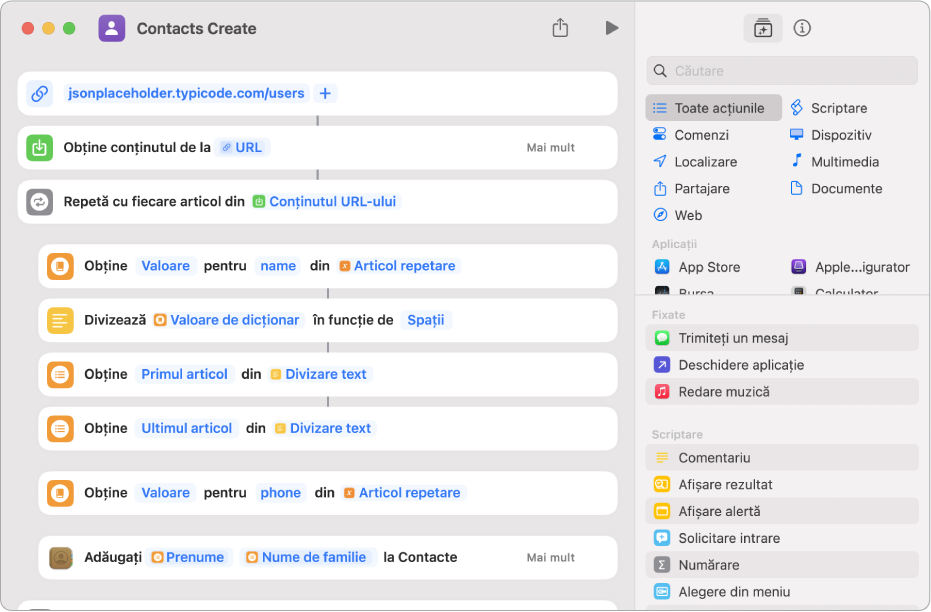This screenshot has height=612, width=931.
Task: Click the URL link action icon
Action: [40, 93]
